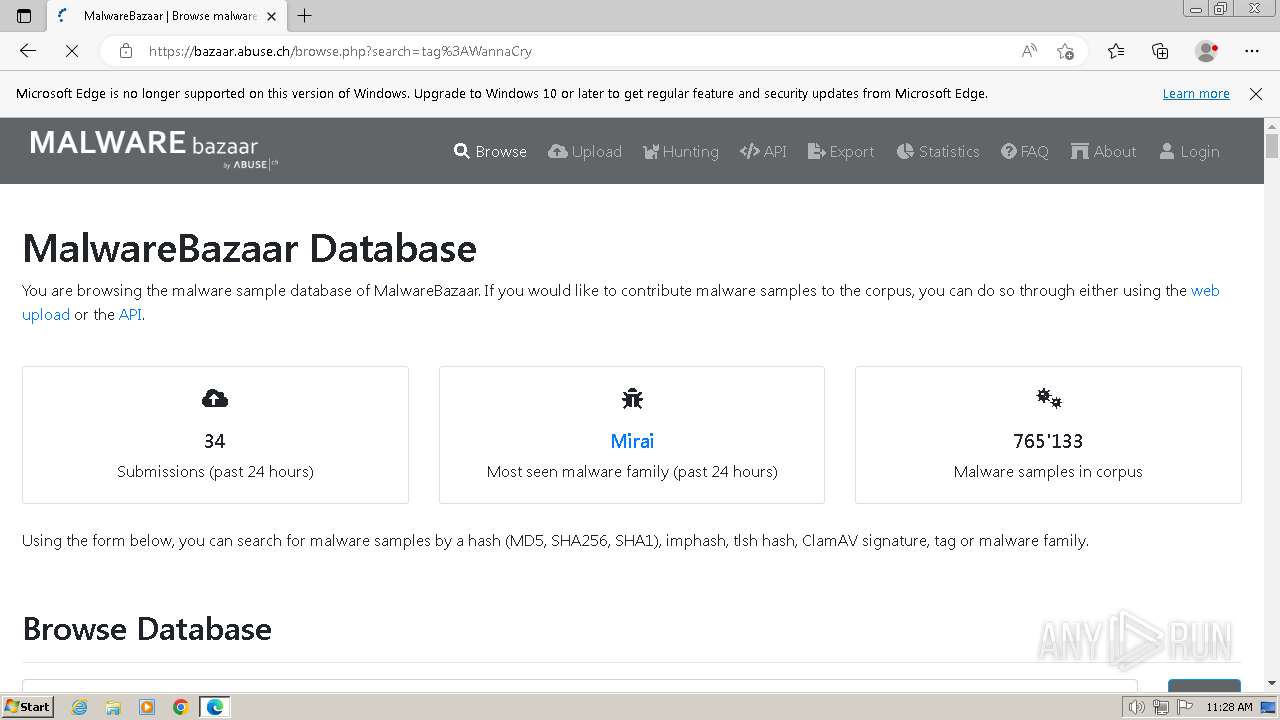Click the network icon in system tray
The height and width of the screenshot is (720, 1280).
point(1160,707)
